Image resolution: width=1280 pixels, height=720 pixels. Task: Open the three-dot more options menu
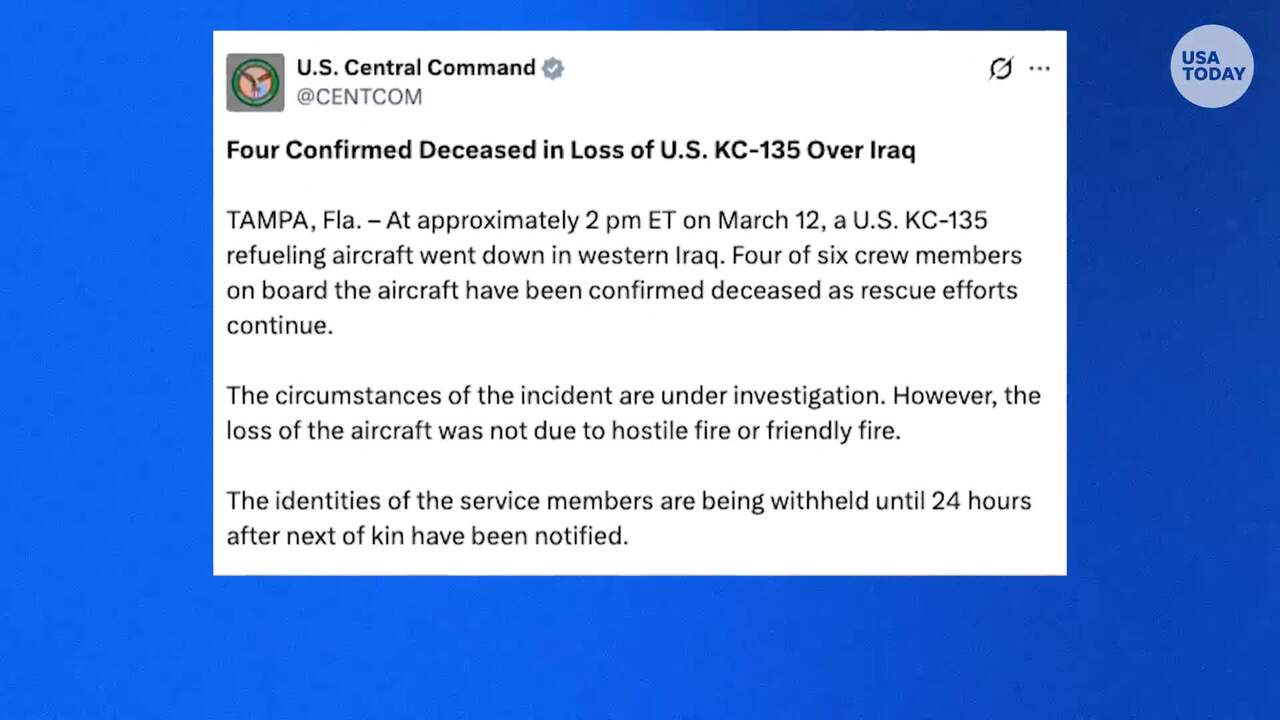1040,68
